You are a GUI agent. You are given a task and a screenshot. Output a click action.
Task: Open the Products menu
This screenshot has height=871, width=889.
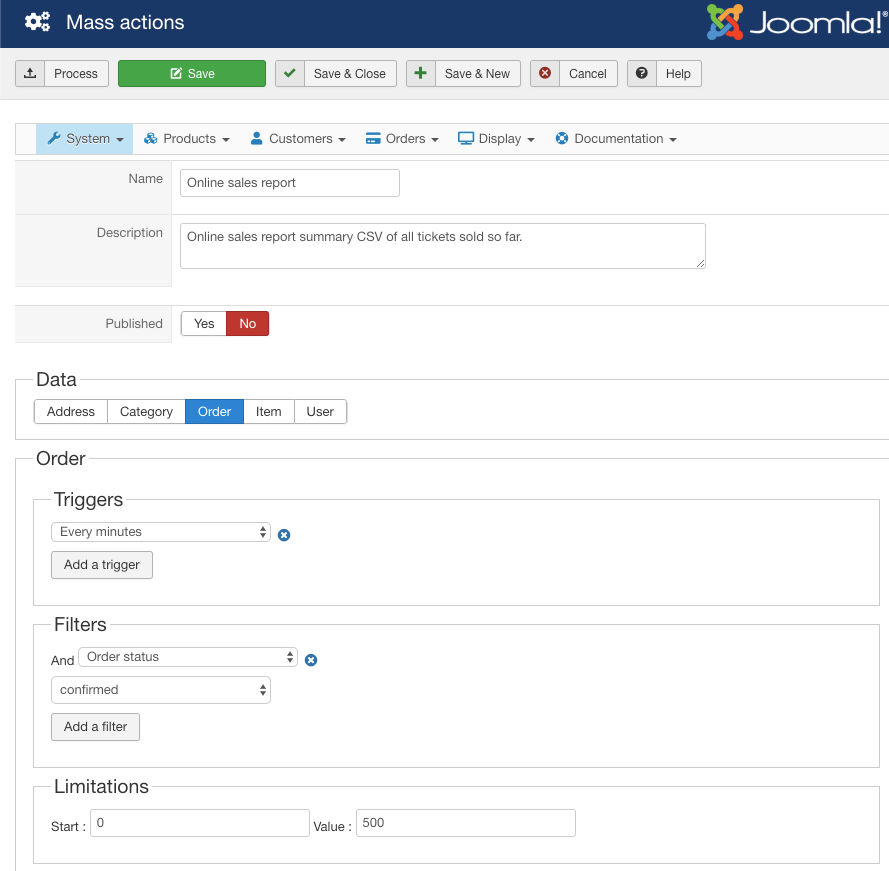point(187,139)
